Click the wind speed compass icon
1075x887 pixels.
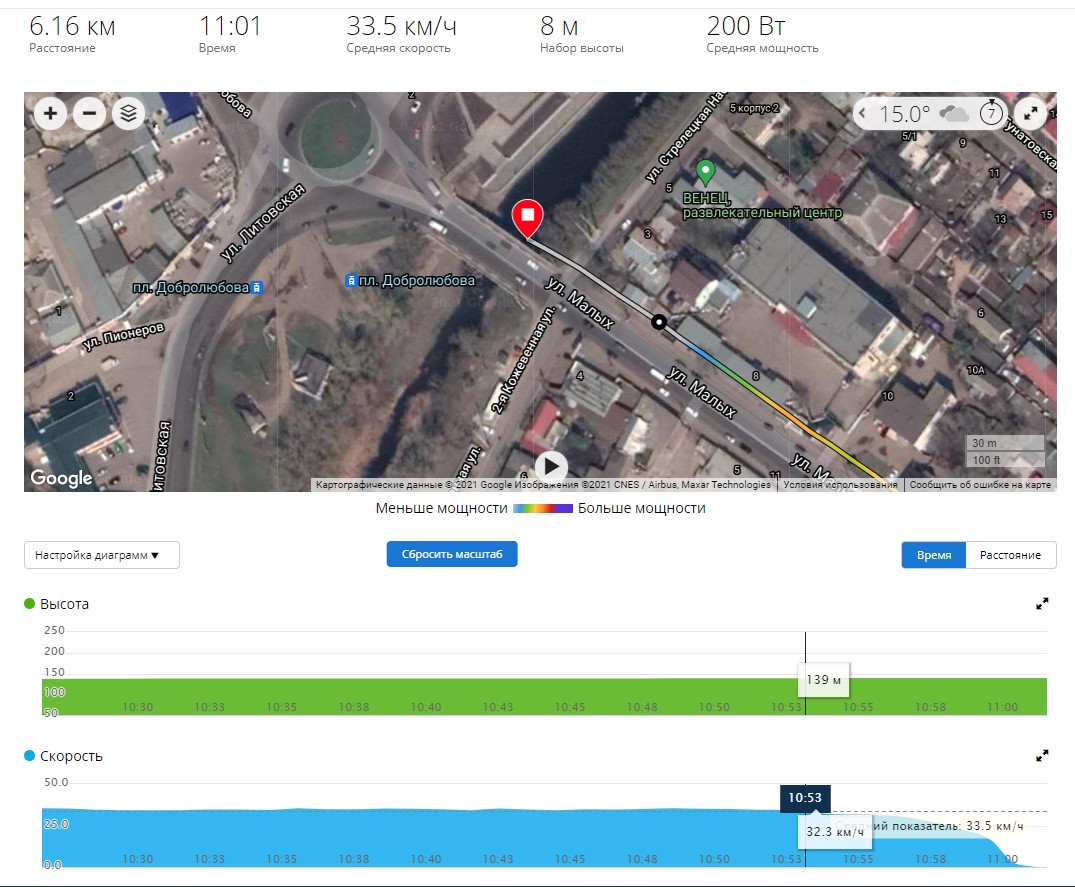click(990, 113)
